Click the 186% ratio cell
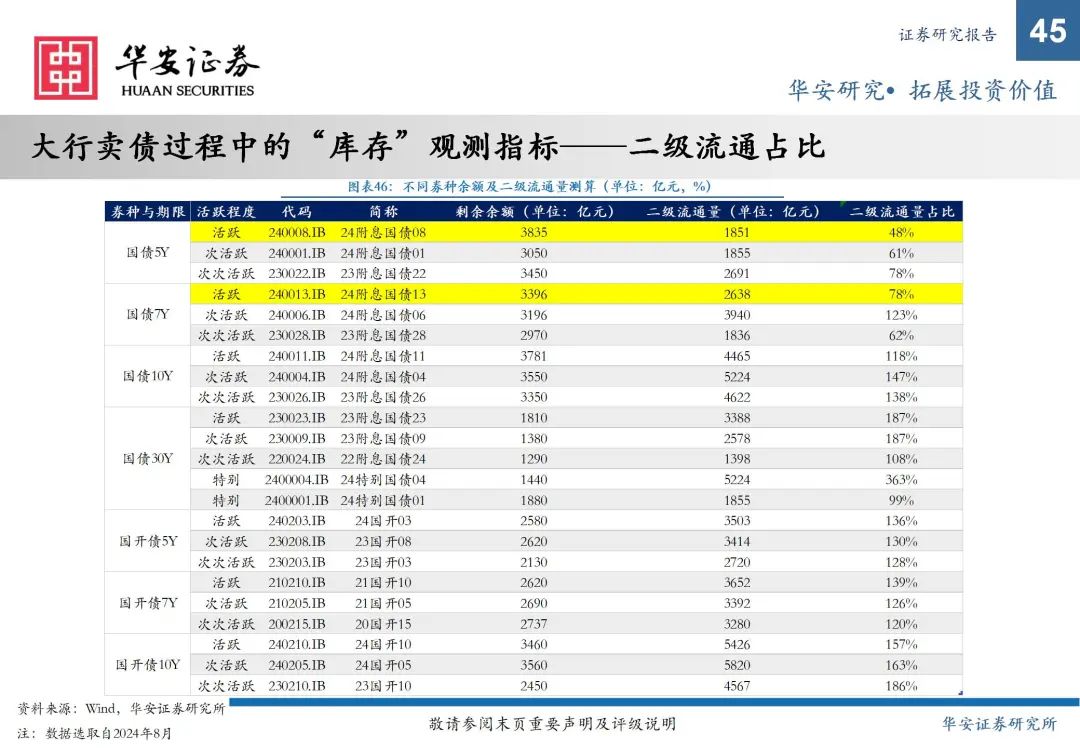 point(902,686)
